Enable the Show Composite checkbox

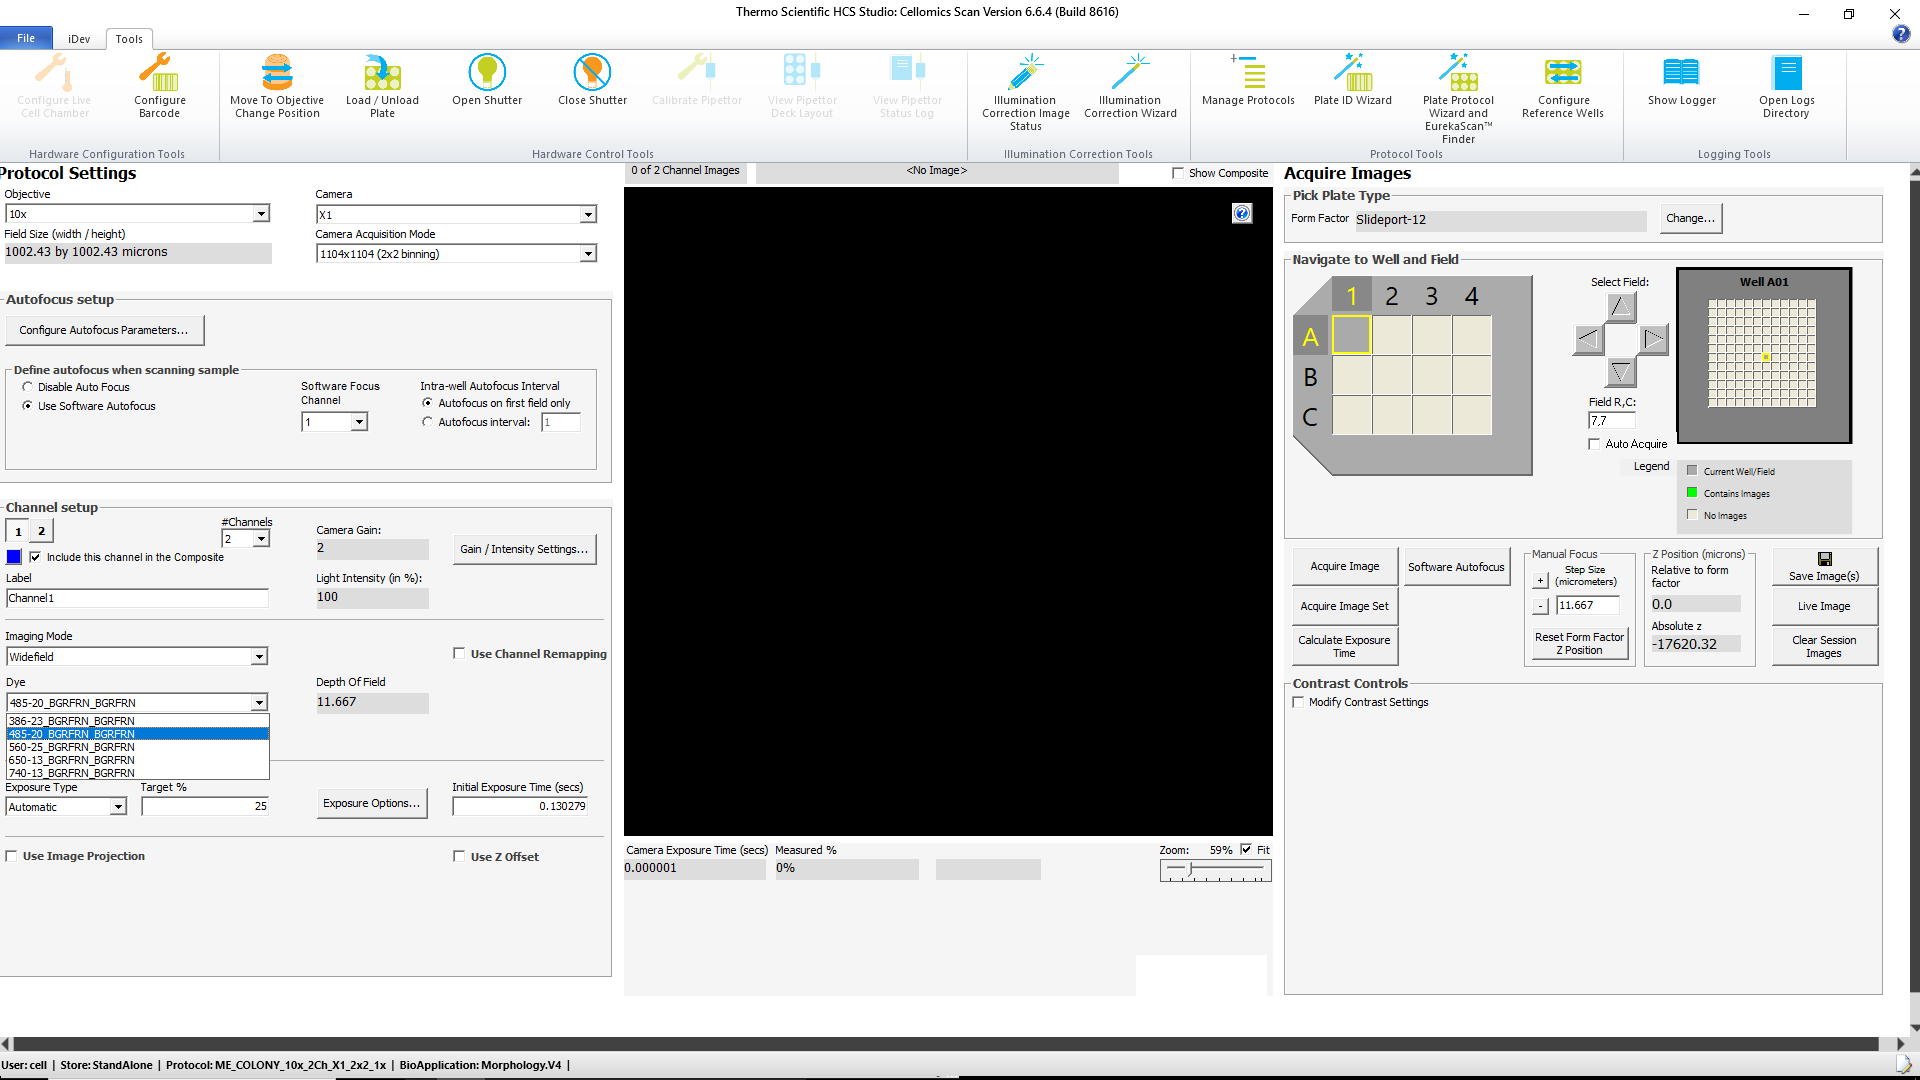[1178, 173]
